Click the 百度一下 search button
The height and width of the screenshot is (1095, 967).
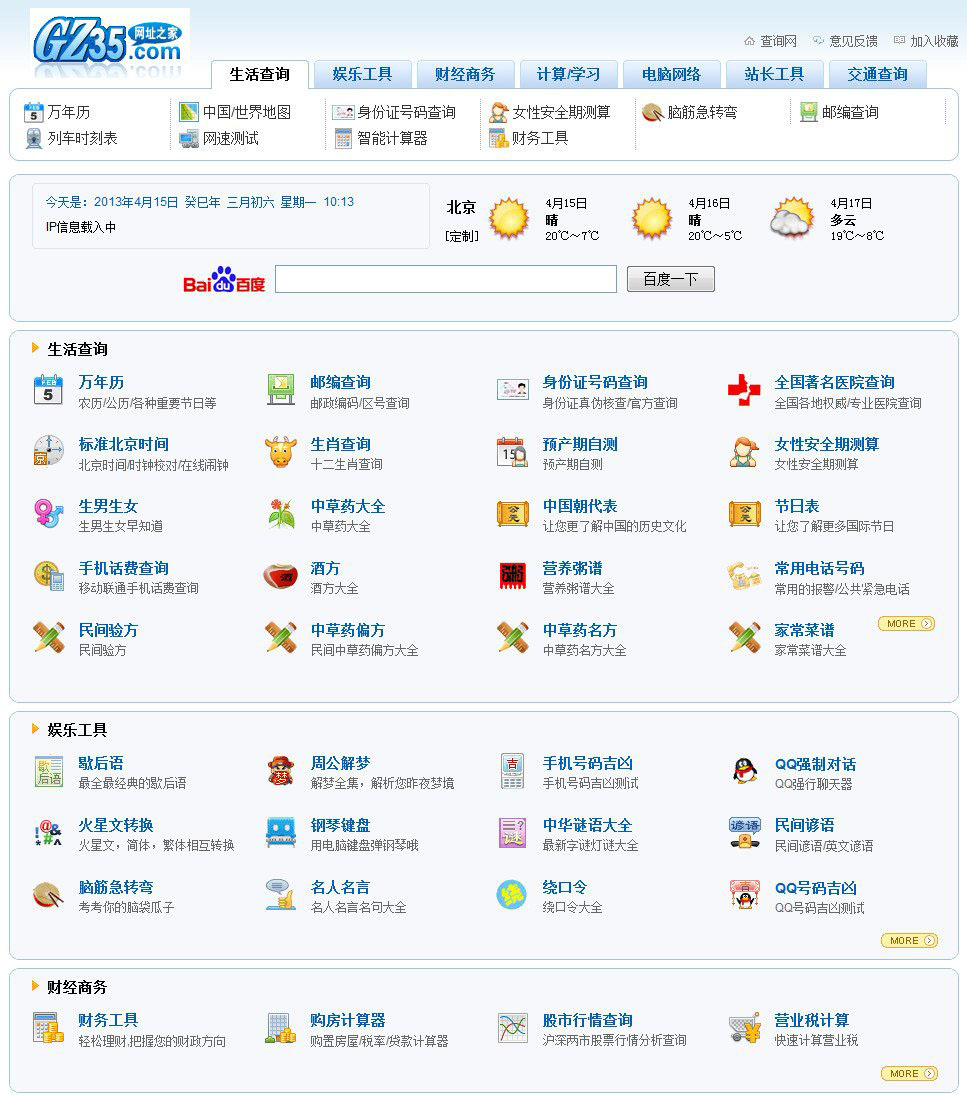[x=670, y=278]
